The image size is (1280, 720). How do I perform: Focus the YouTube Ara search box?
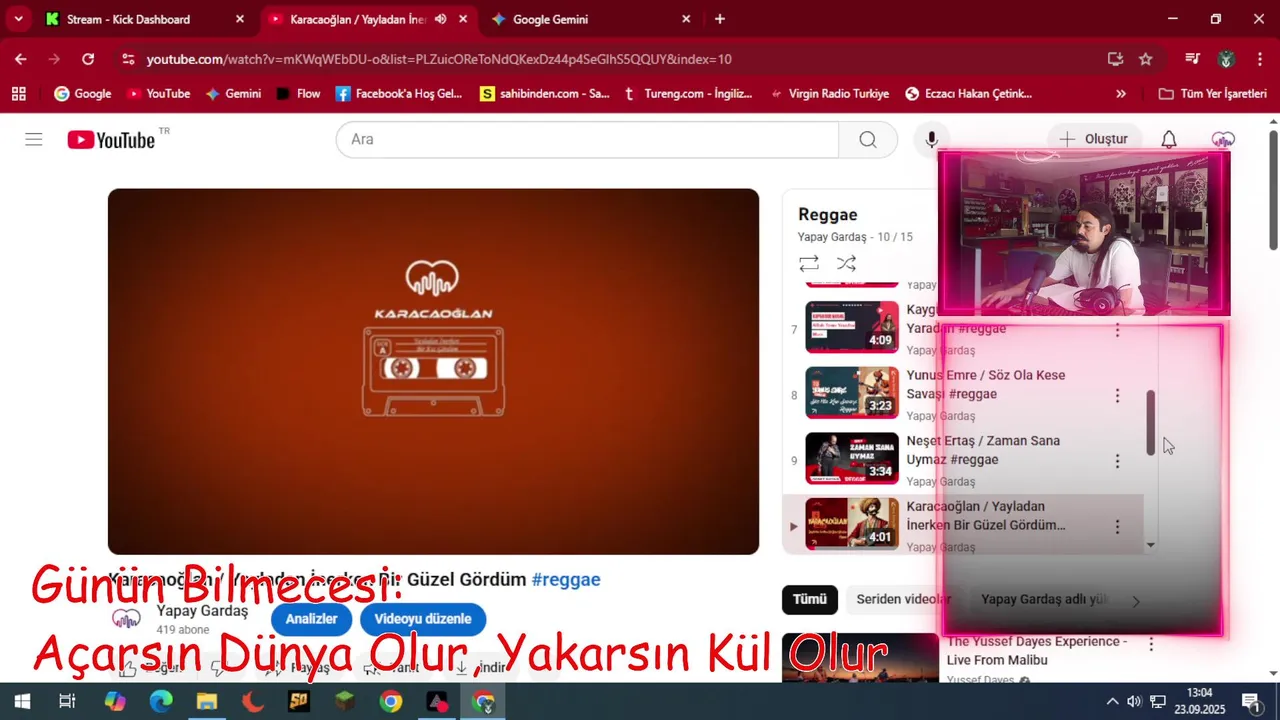click(587, 139)
